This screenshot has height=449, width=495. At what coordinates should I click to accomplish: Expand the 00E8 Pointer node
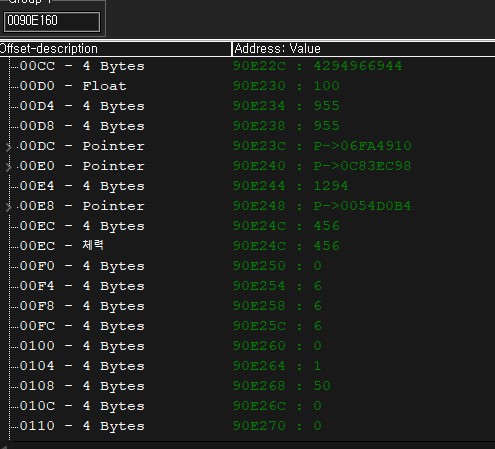click(x=8, y=207)
